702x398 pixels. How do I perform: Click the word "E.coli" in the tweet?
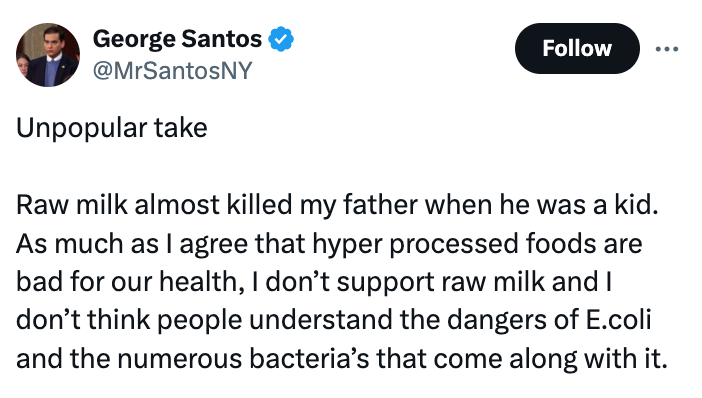click(x=618, y=320)
